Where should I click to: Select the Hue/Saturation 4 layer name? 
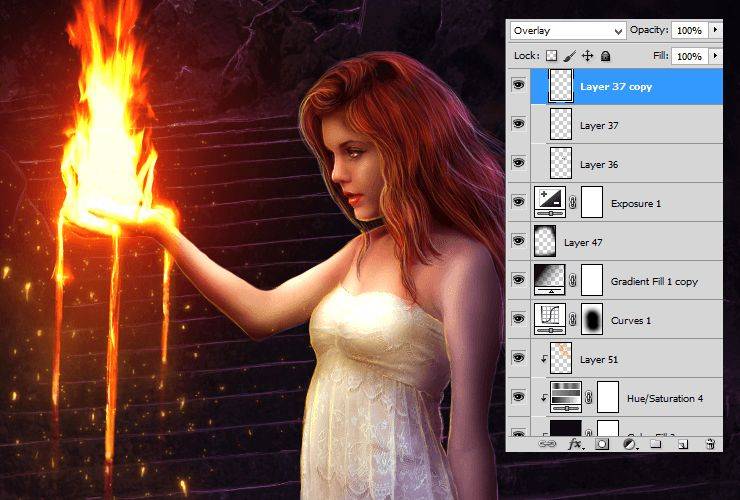tap(665, 398)
